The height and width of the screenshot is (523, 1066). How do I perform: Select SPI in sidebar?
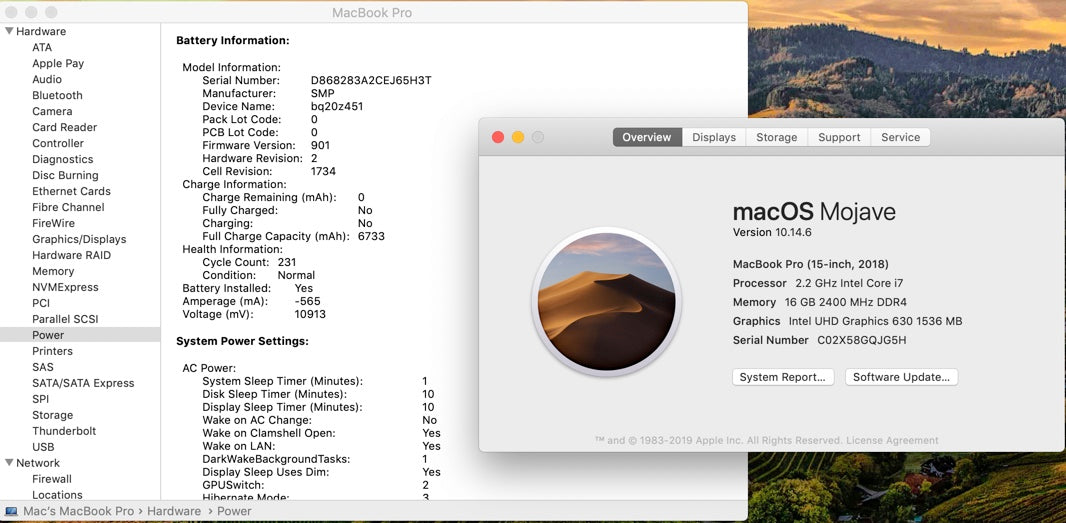(40, 399)
